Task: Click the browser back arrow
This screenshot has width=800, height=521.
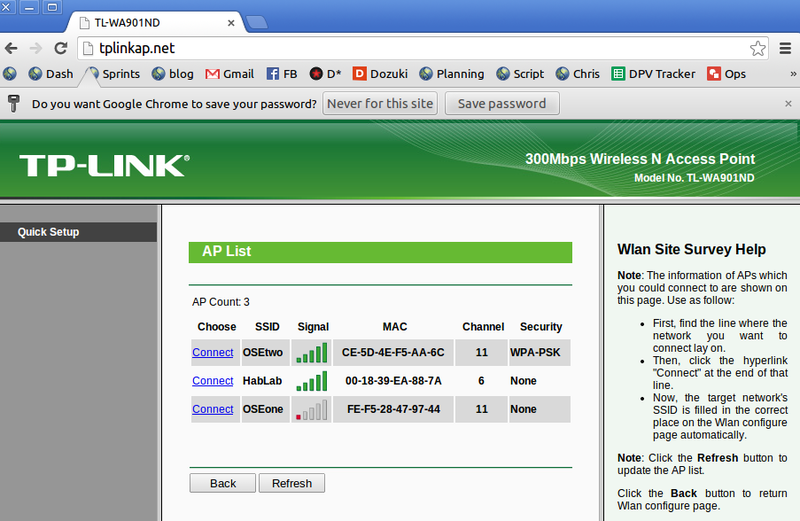Action: click(x=11, y=48)
